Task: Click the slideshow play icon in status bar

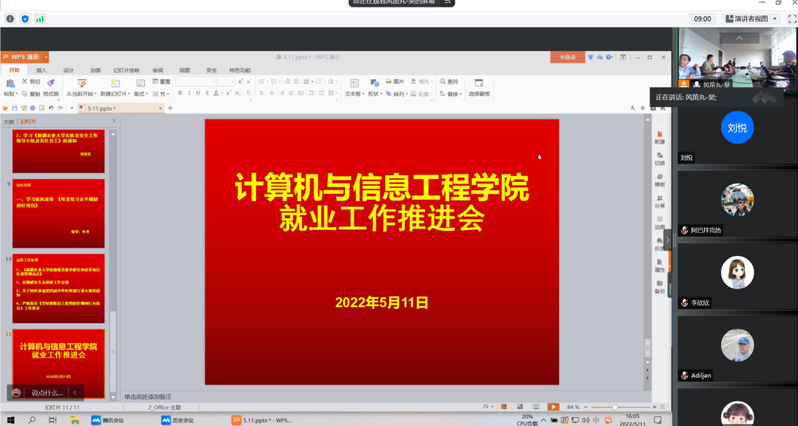Action: (x=553, y=407)
